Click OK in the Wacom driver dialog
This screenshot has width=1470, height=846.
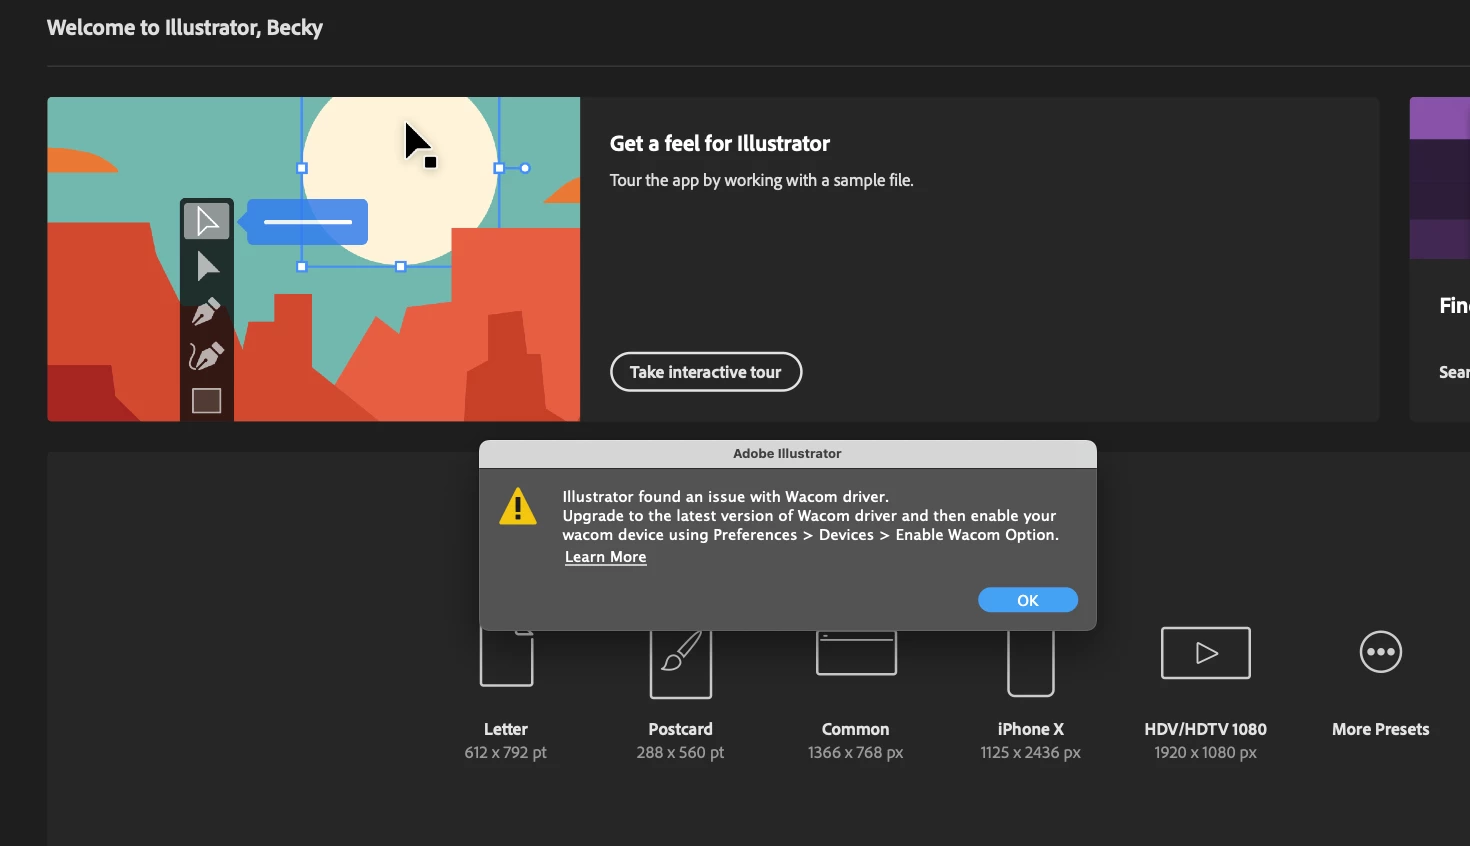coord(1027,600)
